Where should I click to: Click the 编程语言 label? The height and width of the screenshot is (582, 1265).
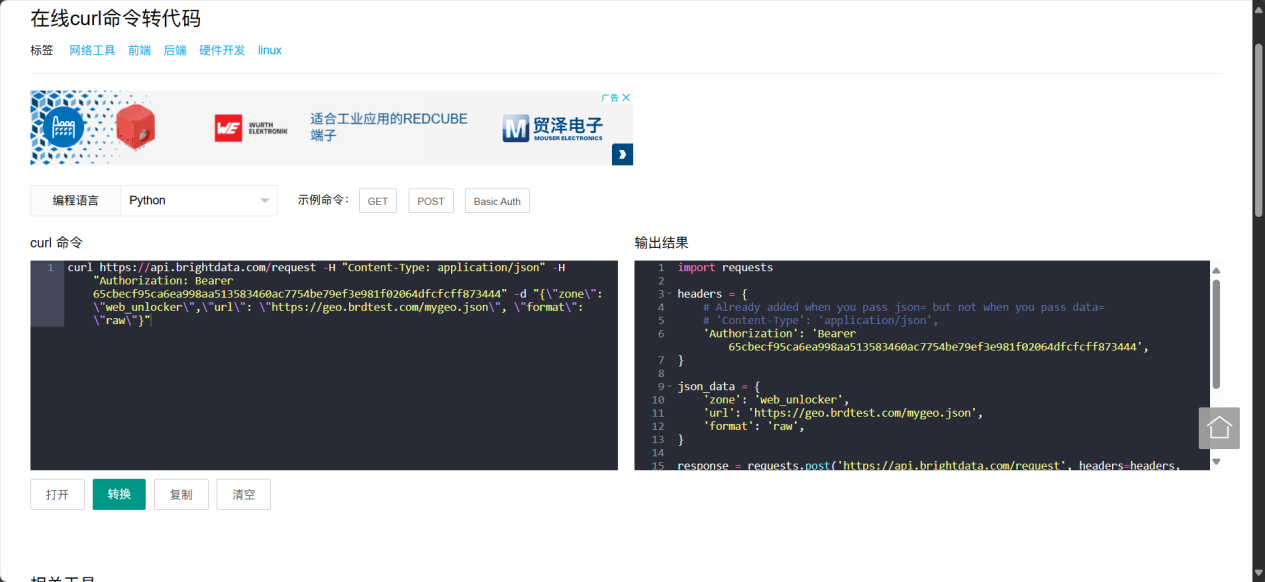click(76, 200)
